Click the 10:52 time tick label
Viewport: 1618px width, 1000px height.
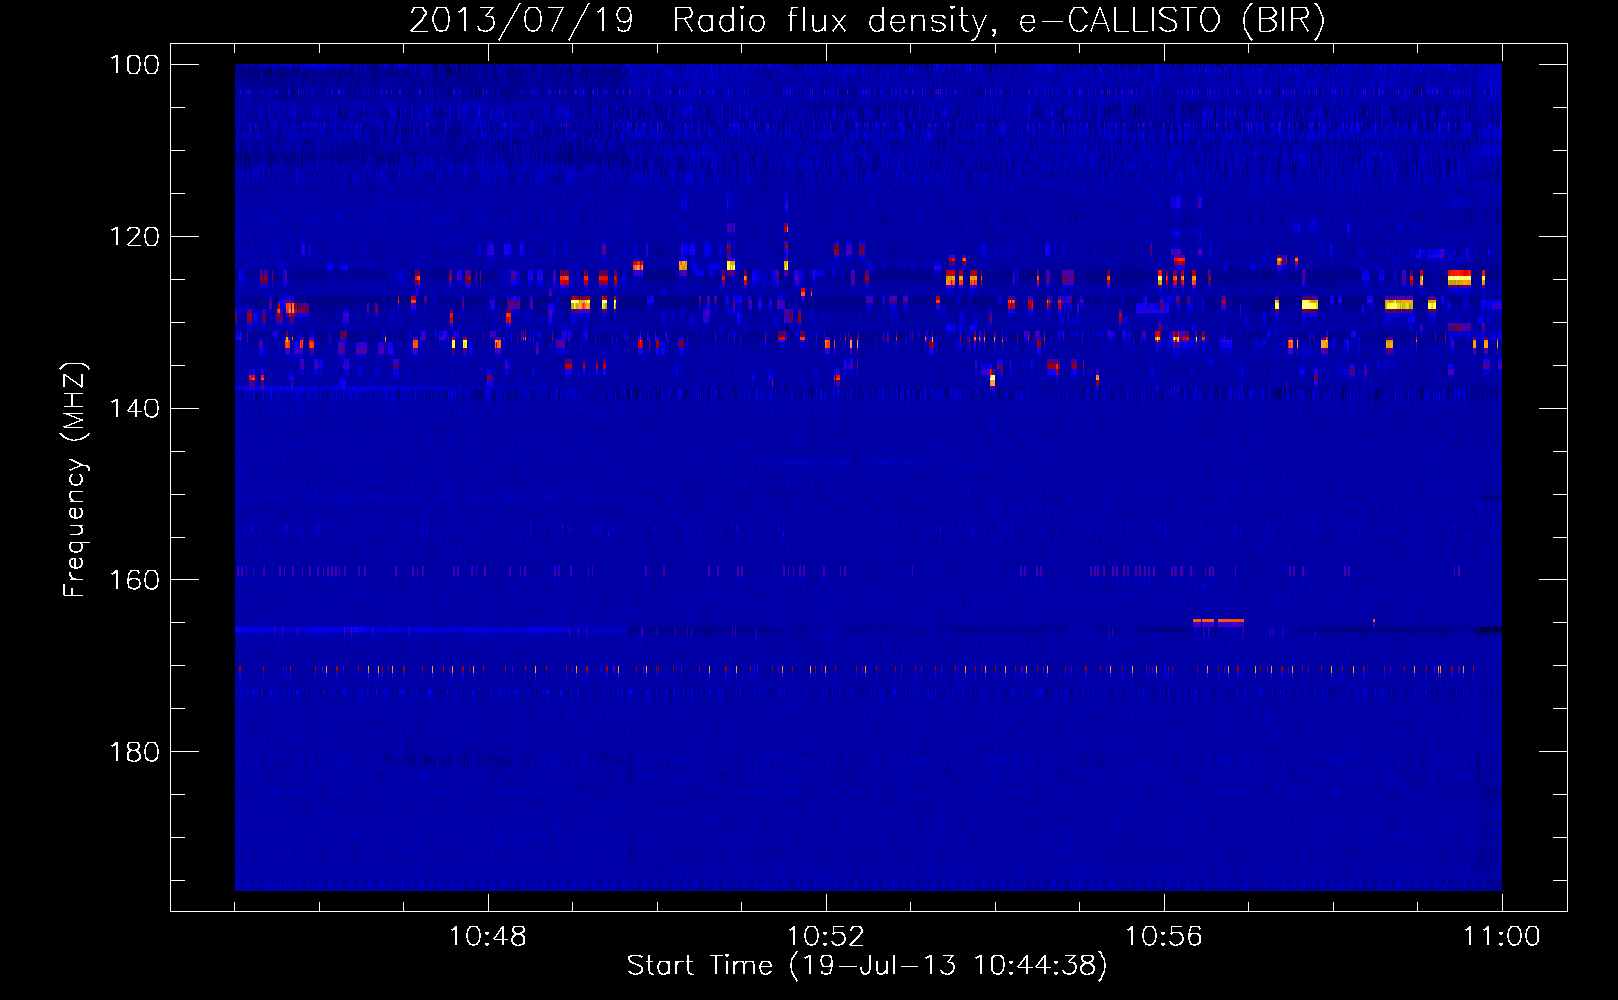(x=825, y=937)
